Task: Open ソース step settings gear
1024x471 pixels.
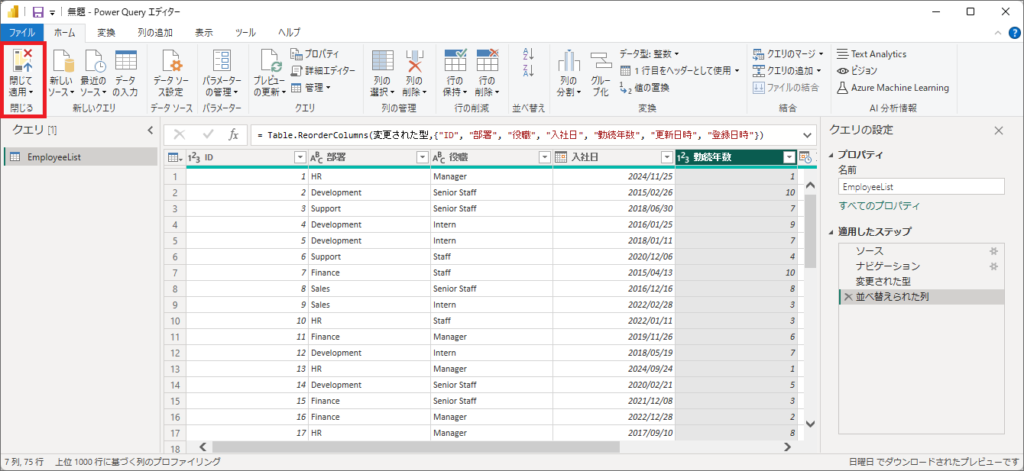Action: (993, 251)
